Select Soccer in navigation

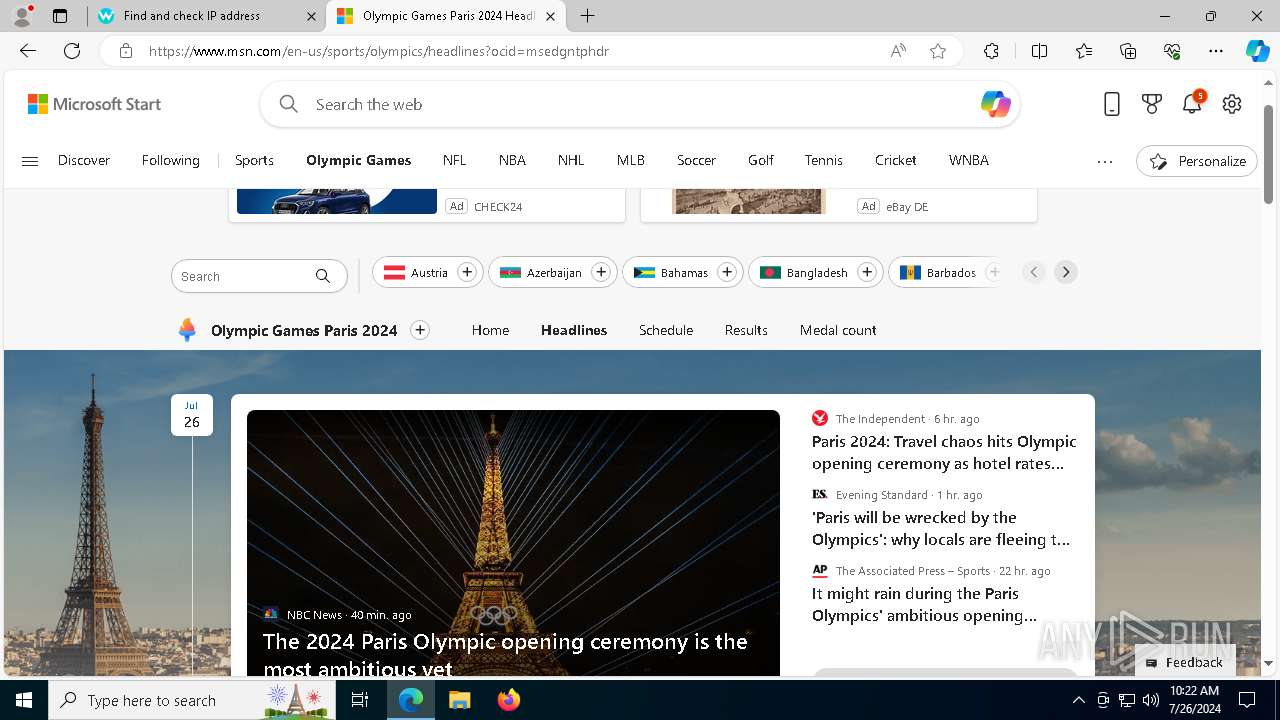(x=696, y=160)
